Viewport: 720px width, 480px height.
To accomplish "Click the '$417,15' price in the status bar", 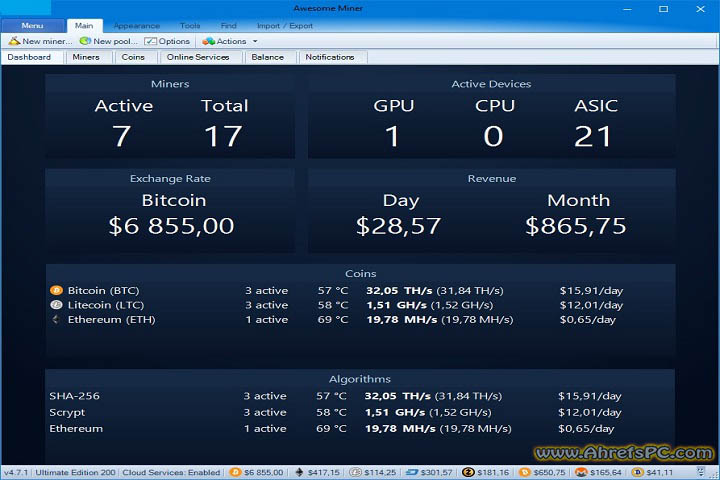I will [x=324, y=472].
